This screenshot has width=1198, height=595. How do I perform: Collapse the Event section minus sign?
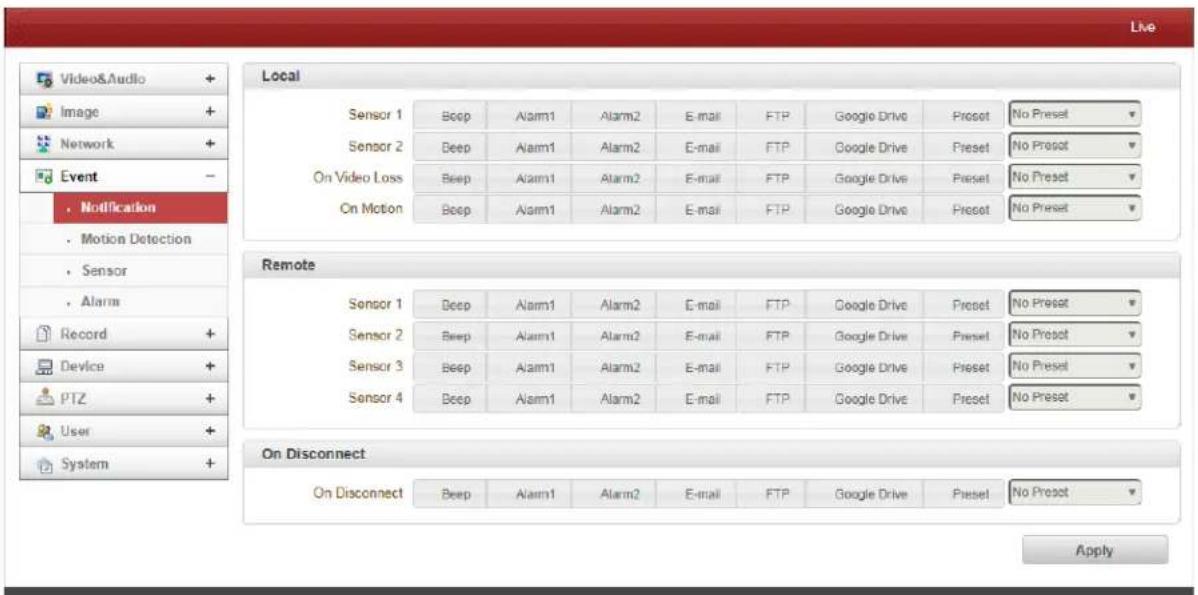210,176
